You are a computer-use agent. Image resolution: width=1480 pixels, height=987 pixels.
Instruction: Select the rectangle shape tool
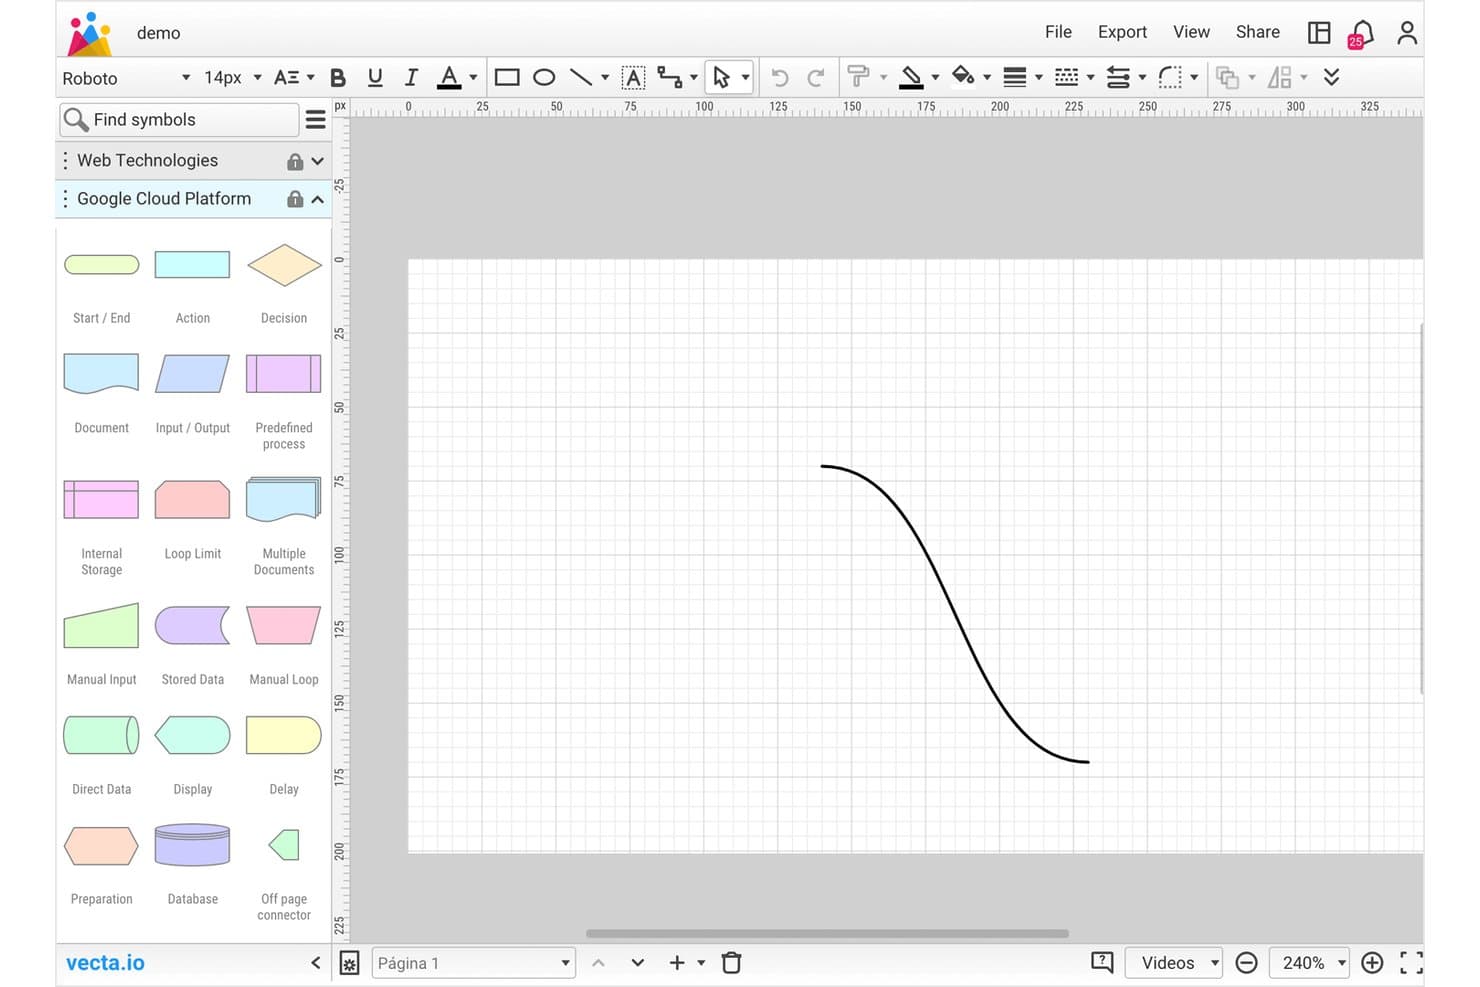pyautogui.click(x=507, y=77)
